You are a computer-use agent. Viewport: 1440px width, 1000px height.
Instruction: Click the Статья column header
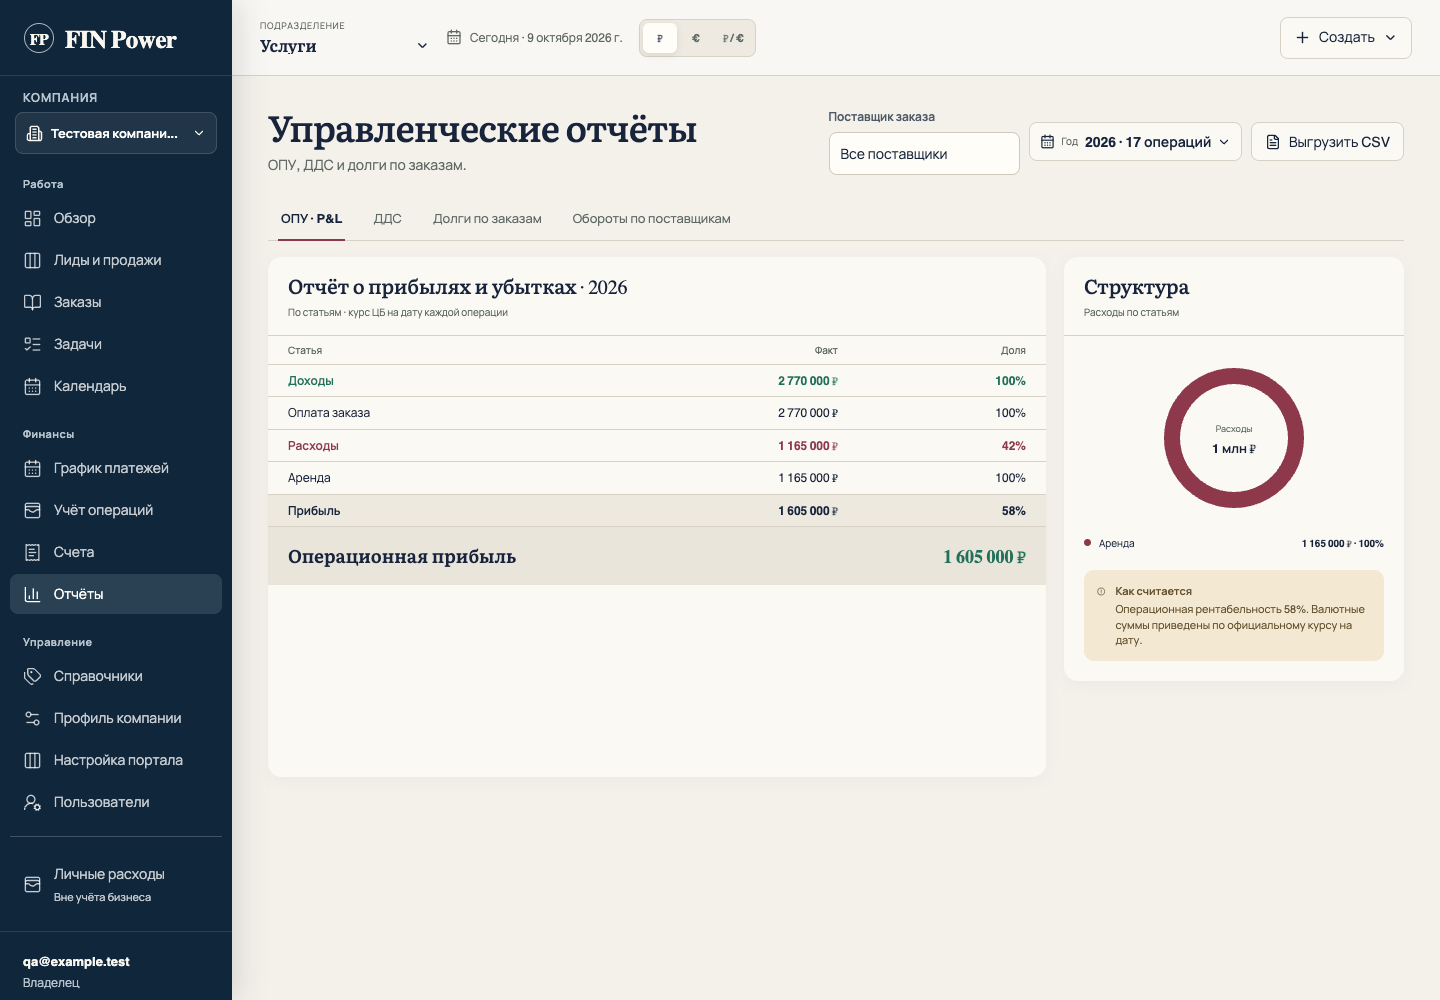(305, 350)
